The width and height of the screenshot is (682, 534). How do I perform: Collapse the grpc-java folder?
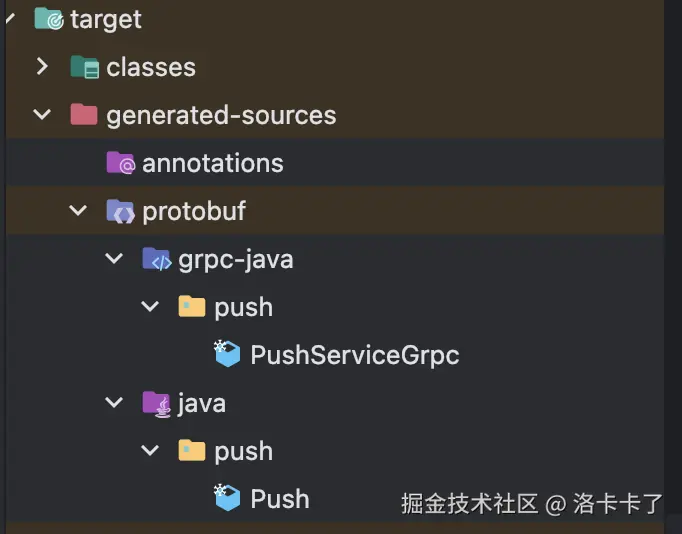pyautogui.click(x=113, y=259)
